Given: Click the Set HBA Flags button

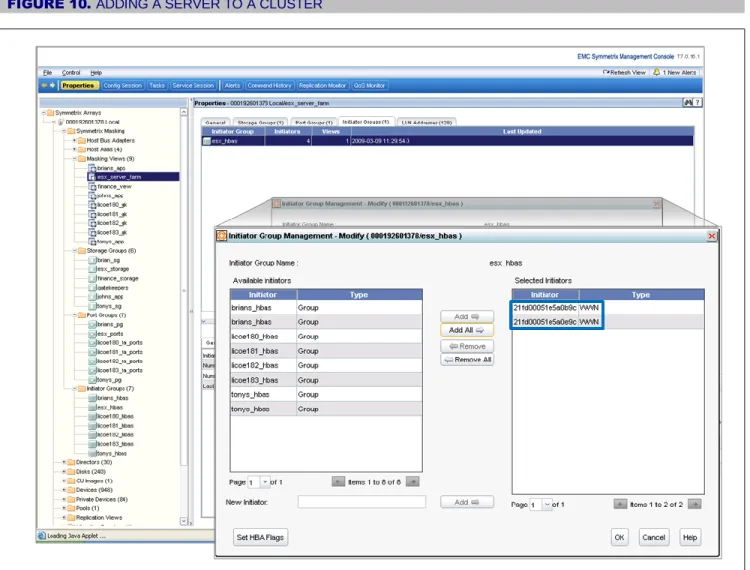Looking at the screenshot, I should pos(260,537).
